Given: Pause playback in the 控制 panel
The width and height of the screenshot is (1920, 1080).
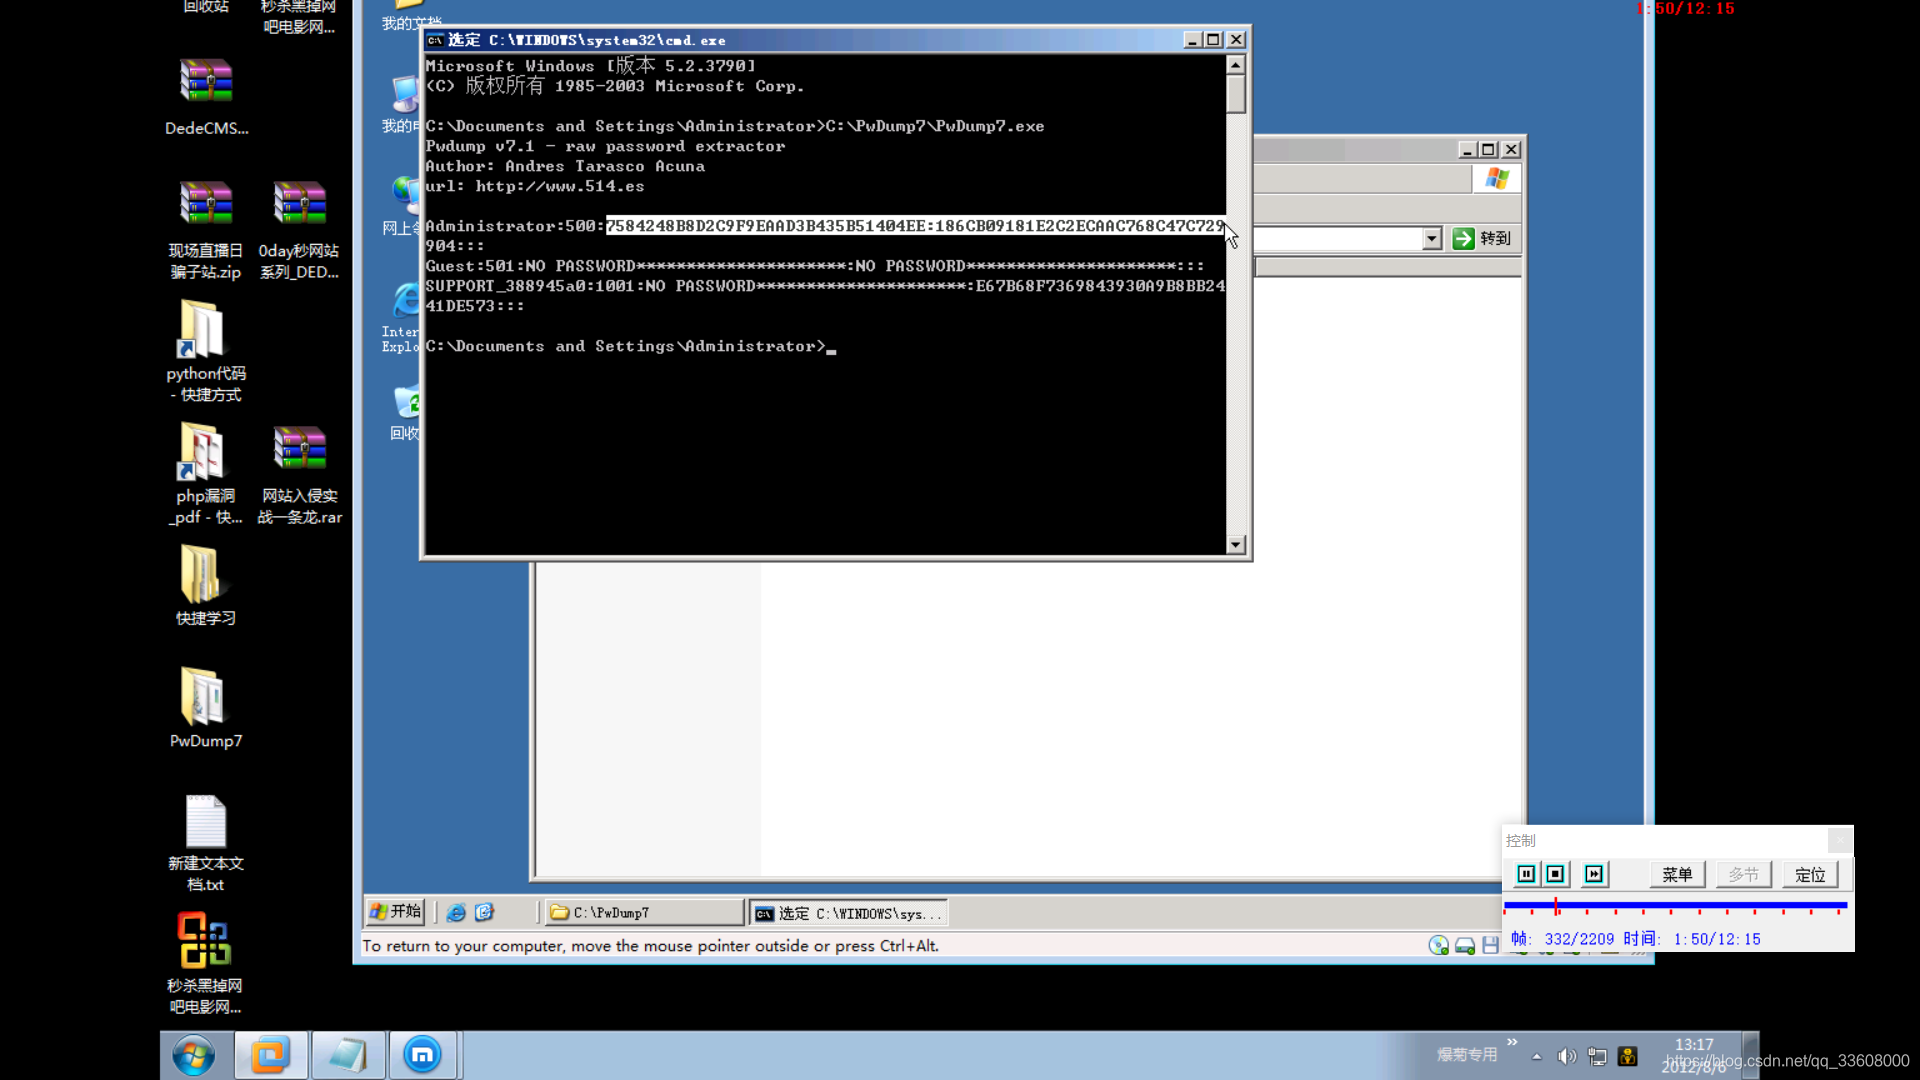Looking at the screenshot, I should tap(1526, 875).
